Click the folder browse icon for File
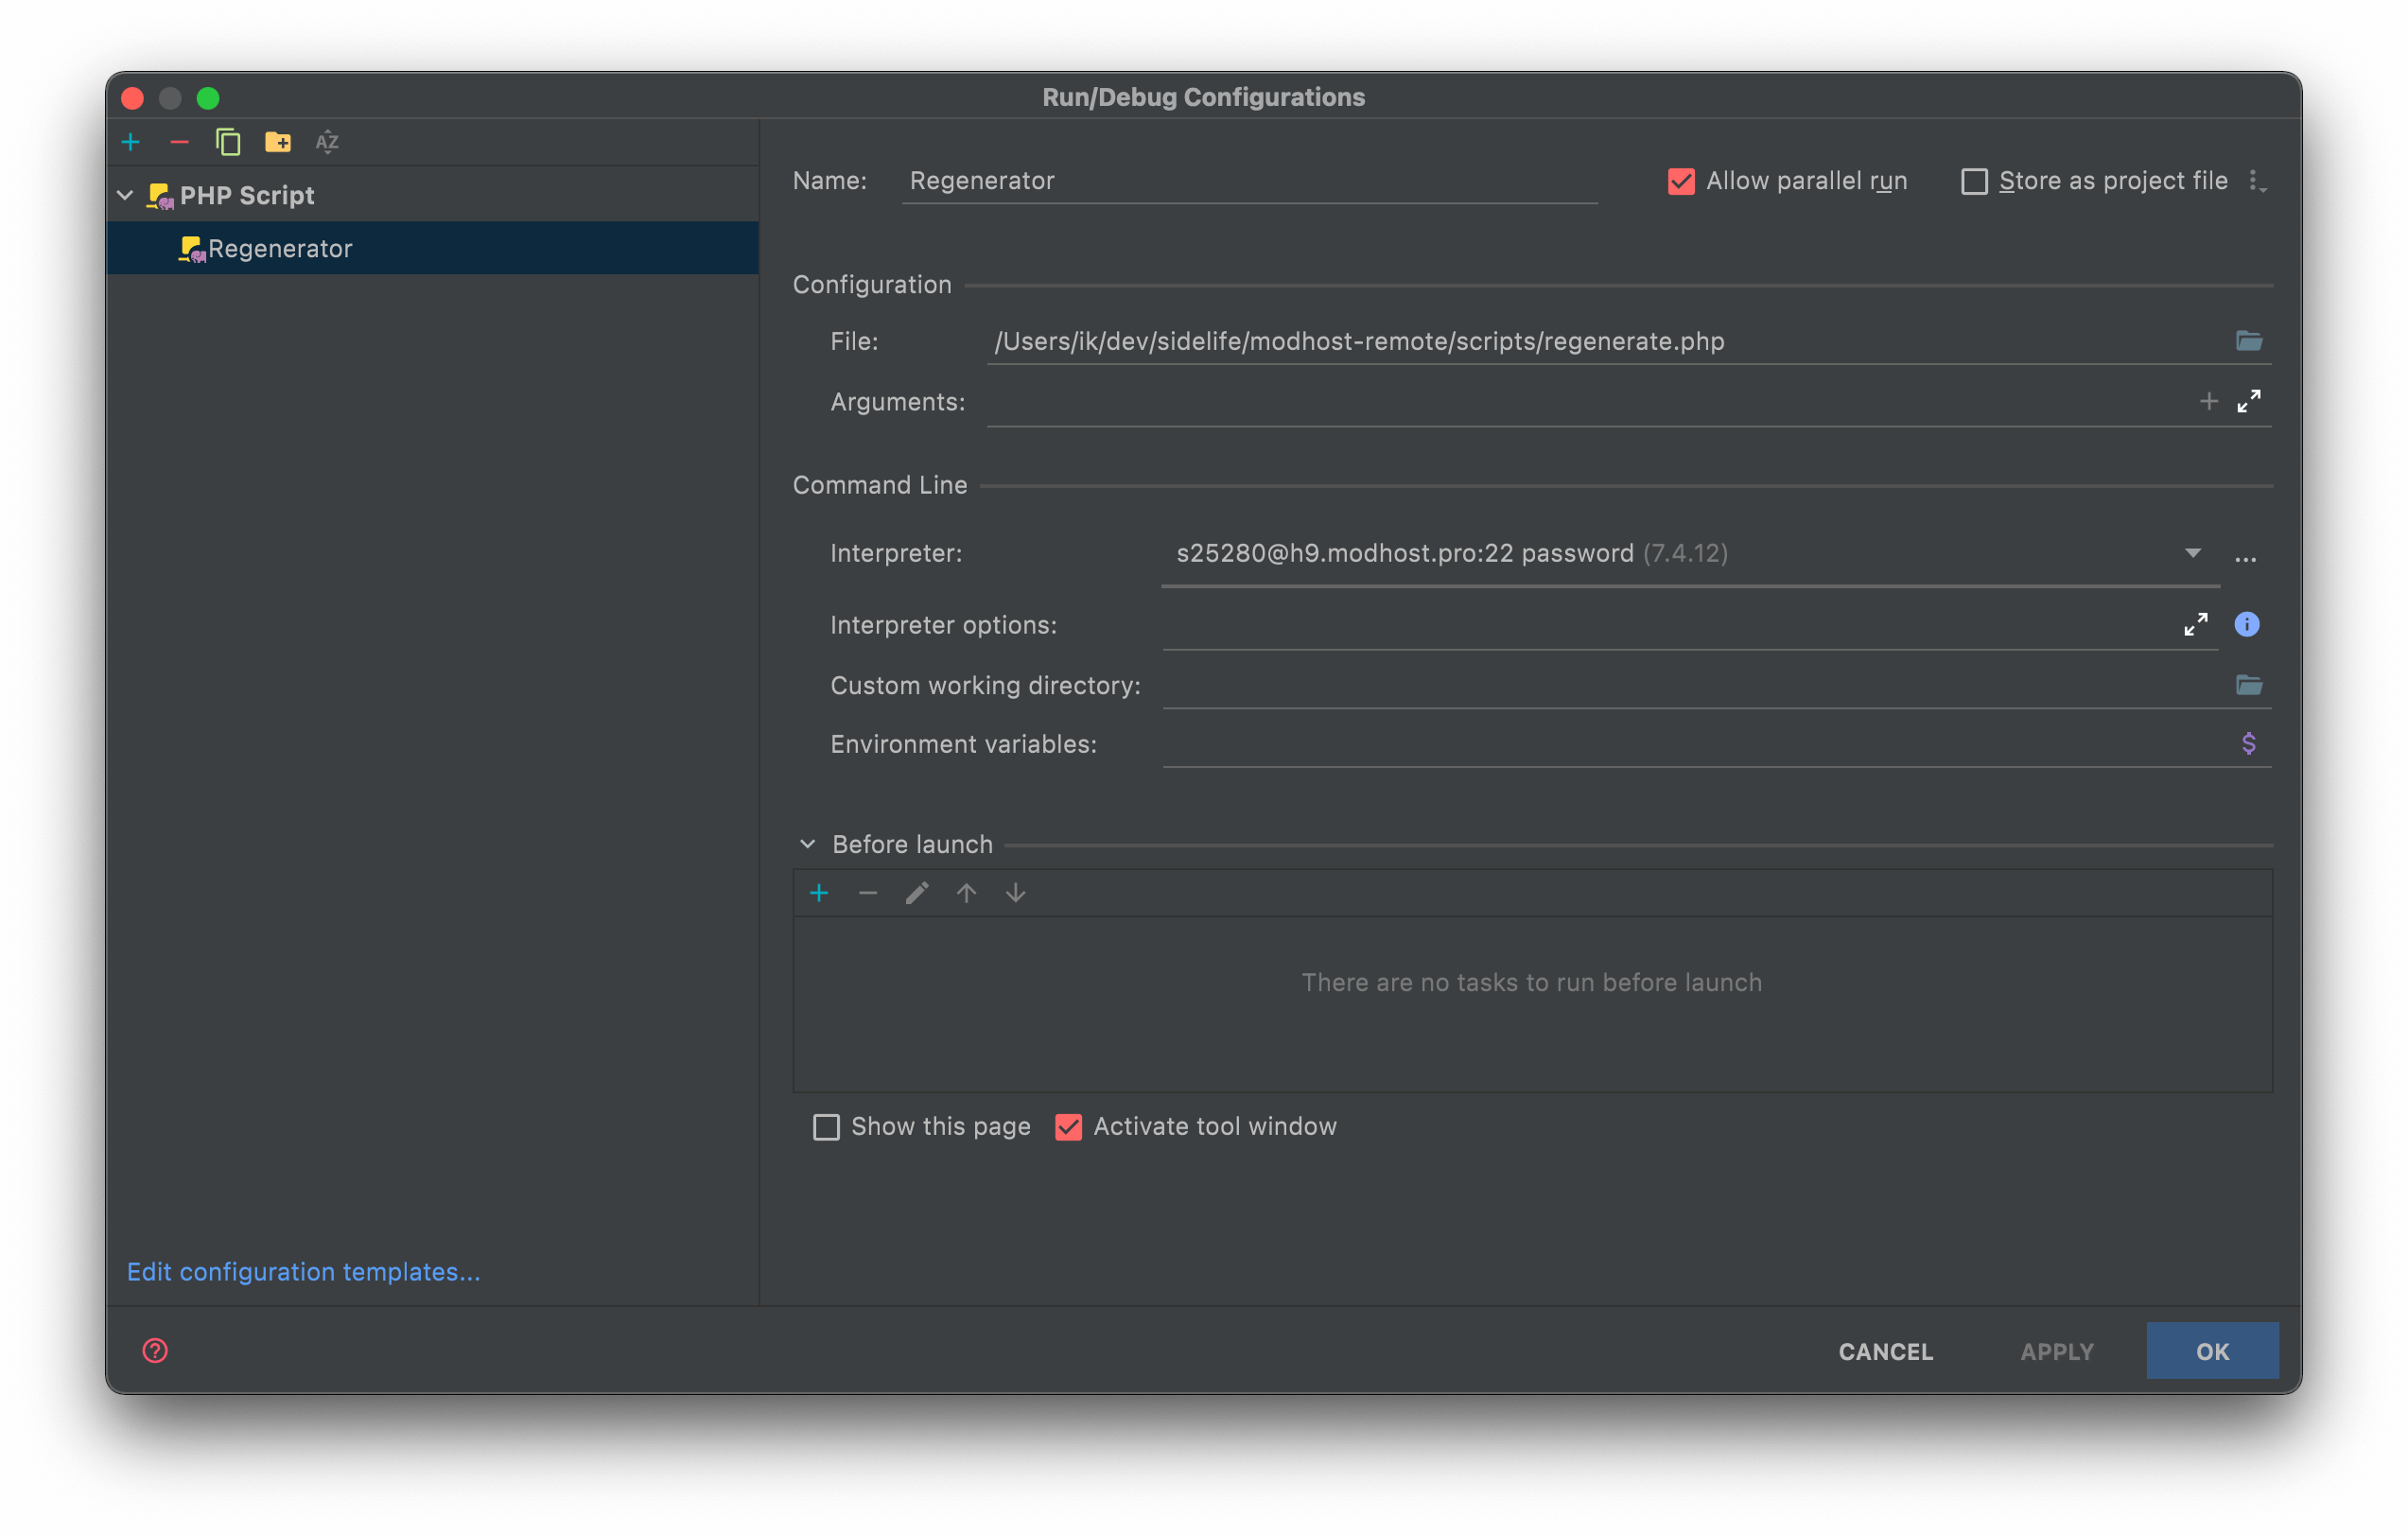This screenshot has width=2408, height=1534. click(2250, 340)
